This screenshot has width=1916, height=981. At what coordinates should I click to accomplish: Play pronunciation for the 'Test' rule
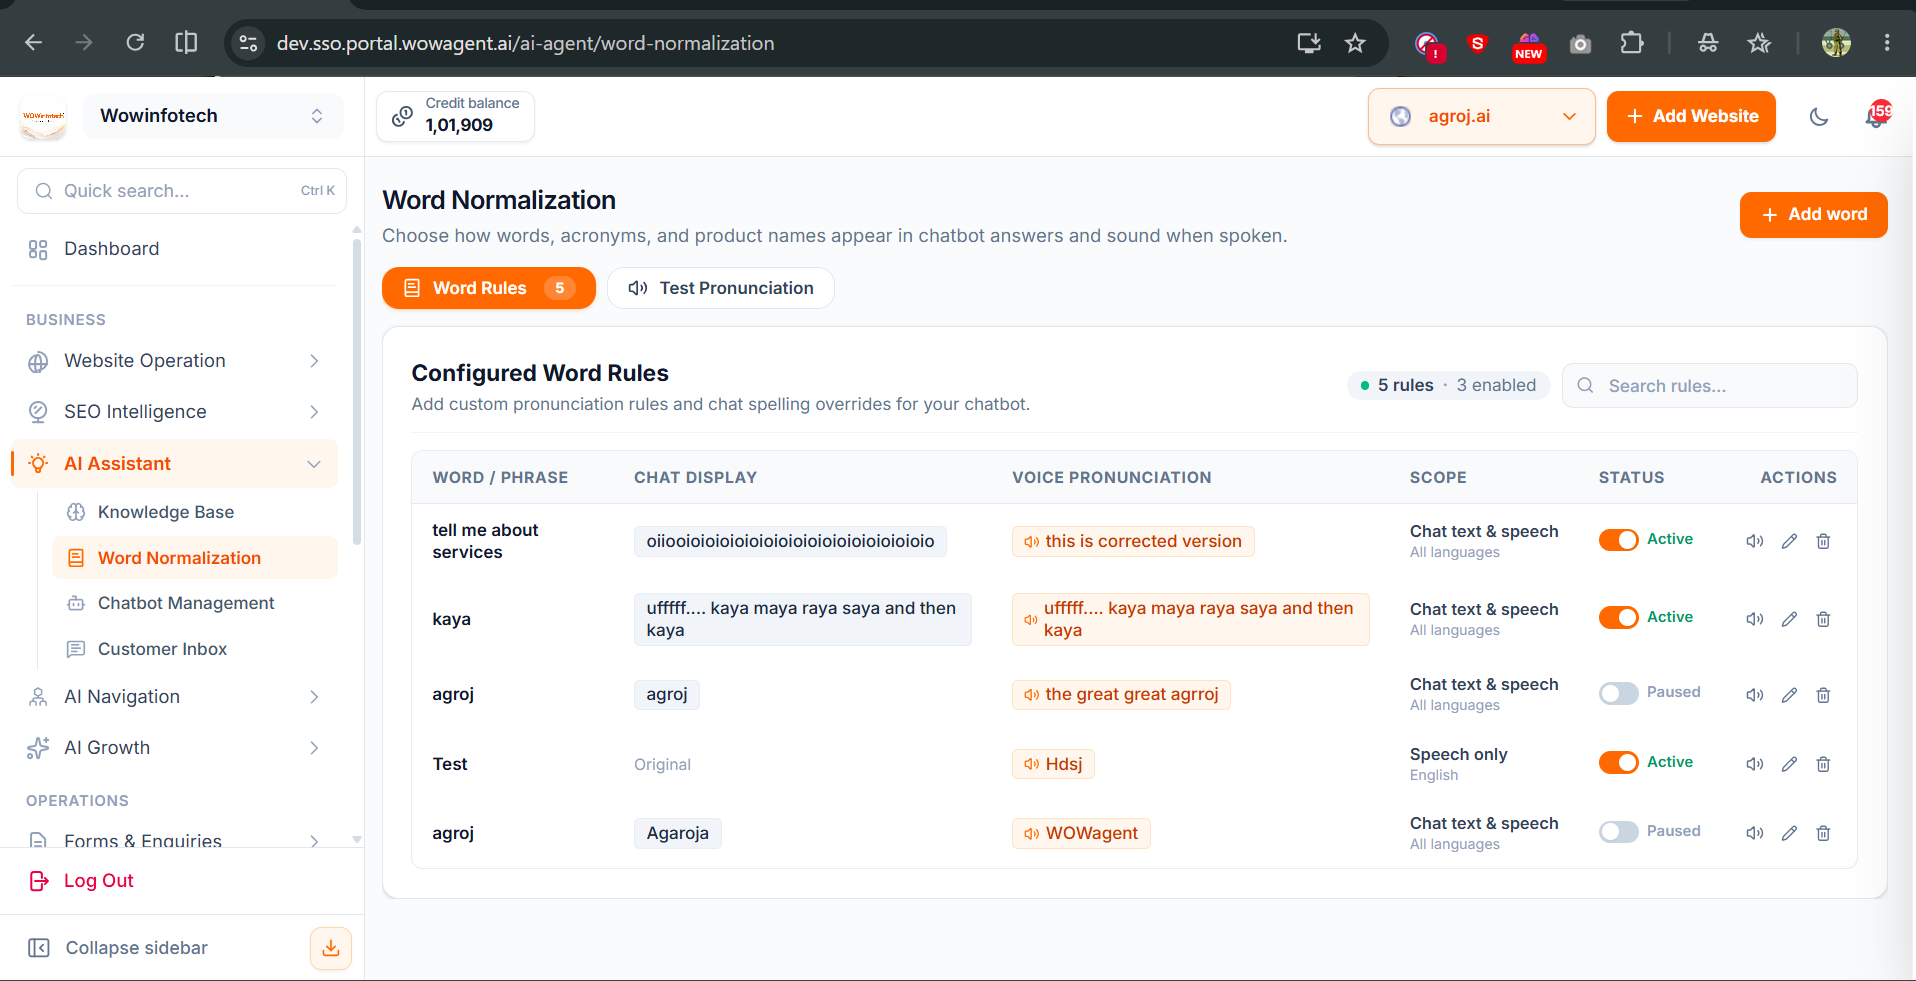(x=1755, y=764)
